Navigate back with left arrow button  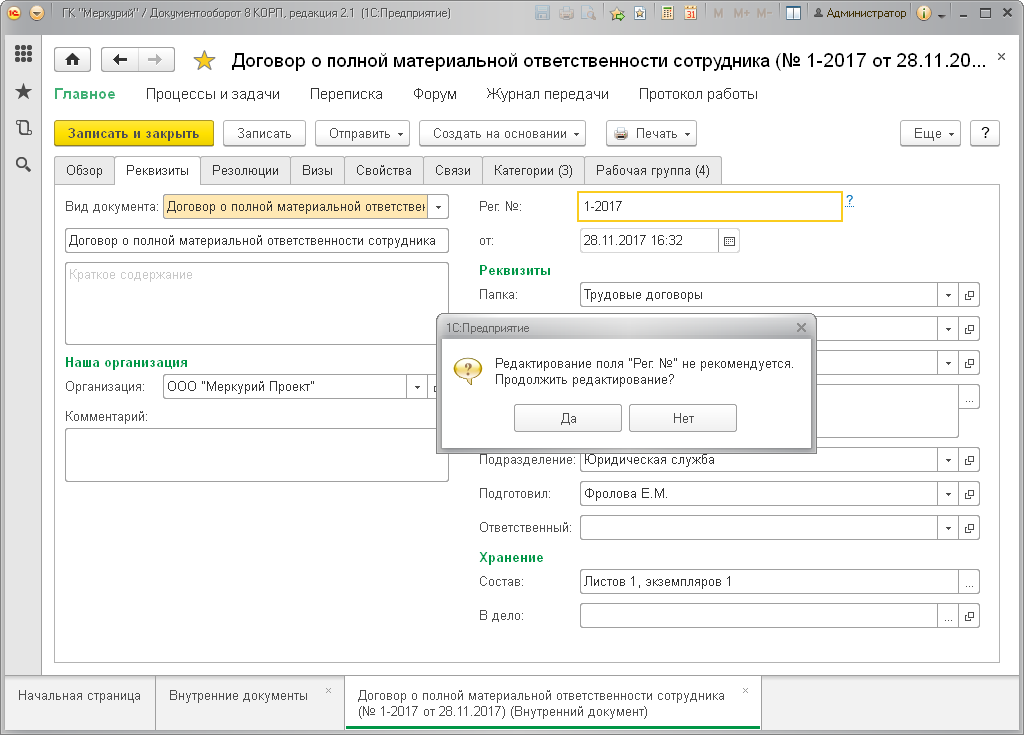point(120,60)
